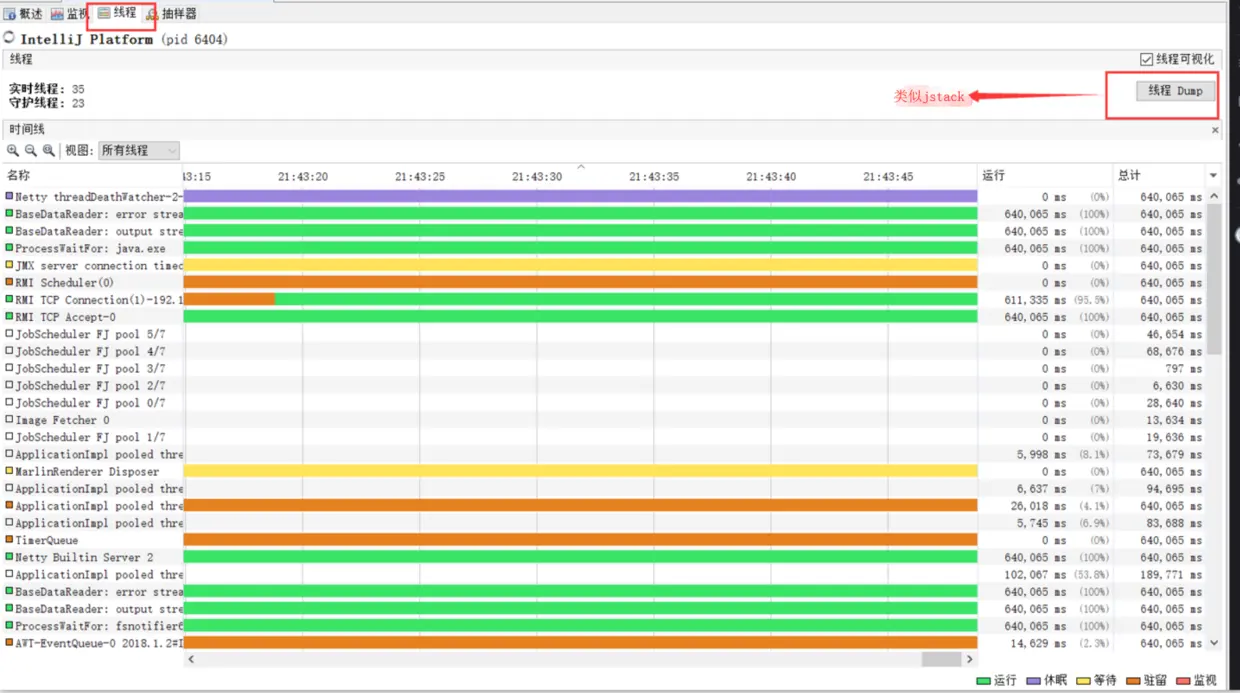Click the orange 驻留 legend swatch
The width and height of the screenshot is (1240, 693).
point(1133,681)
